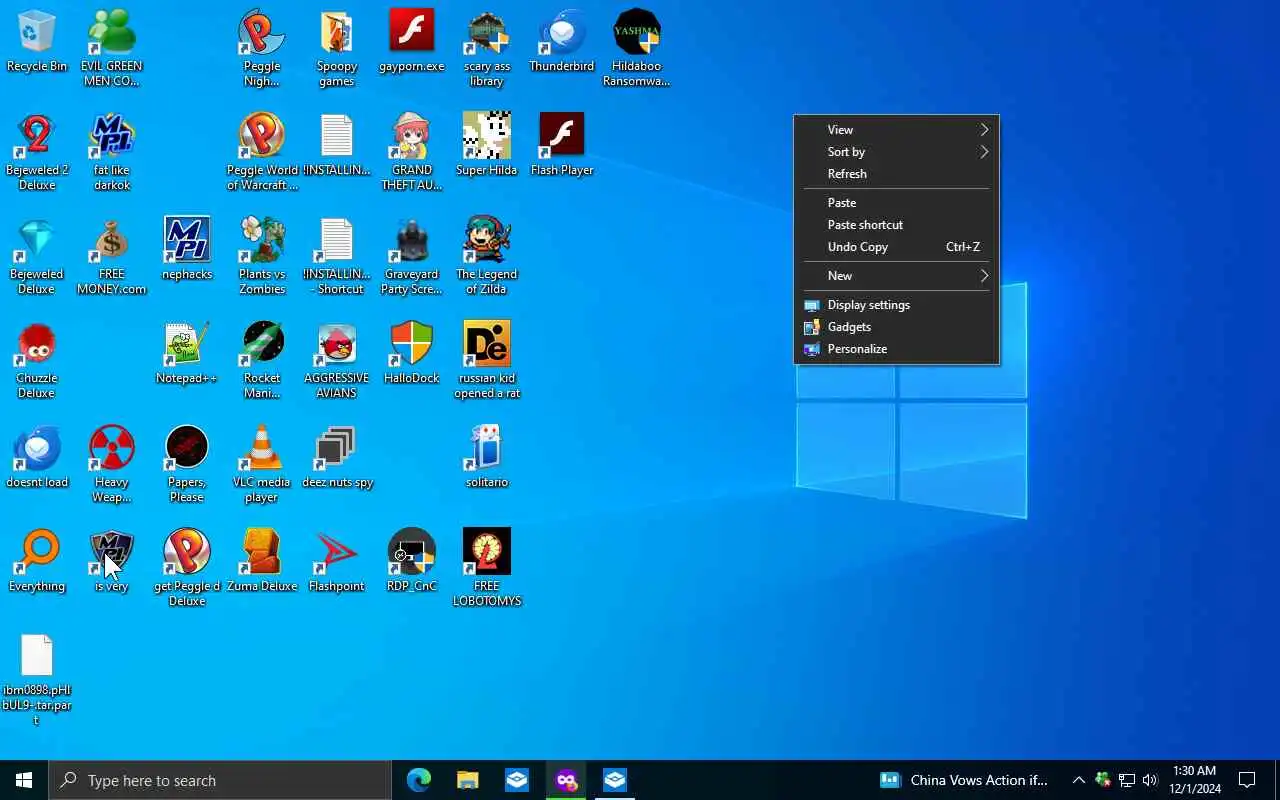
Task: Open the volume speaker tray icon
Action: 1150,780
